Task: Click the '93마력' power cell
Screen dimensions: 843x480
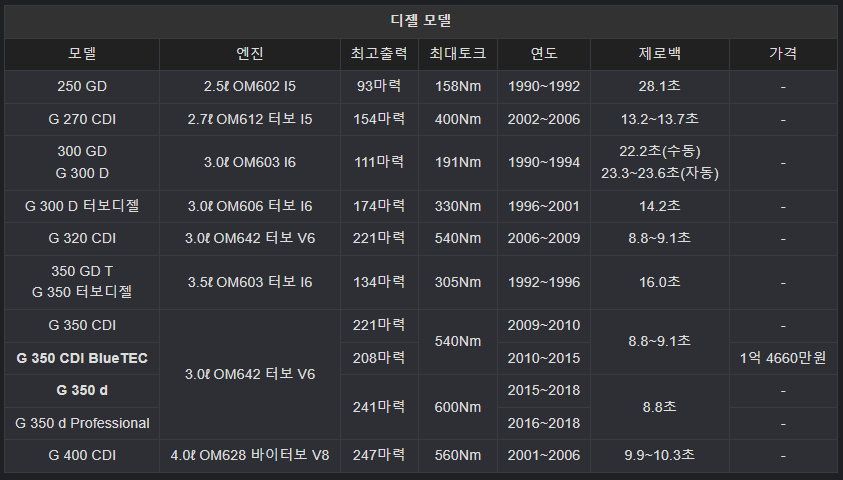Action: point(379,87)
